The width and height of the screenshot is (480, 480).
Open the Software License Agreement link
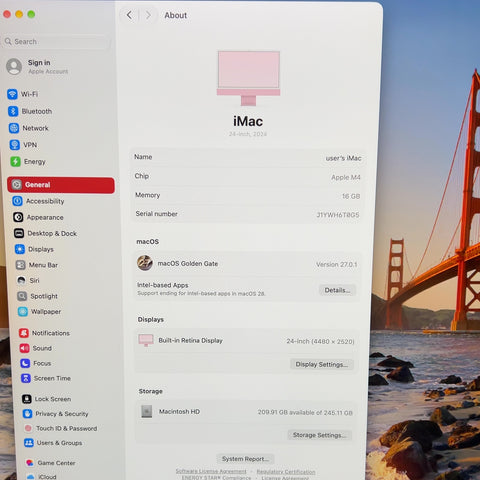211,471
